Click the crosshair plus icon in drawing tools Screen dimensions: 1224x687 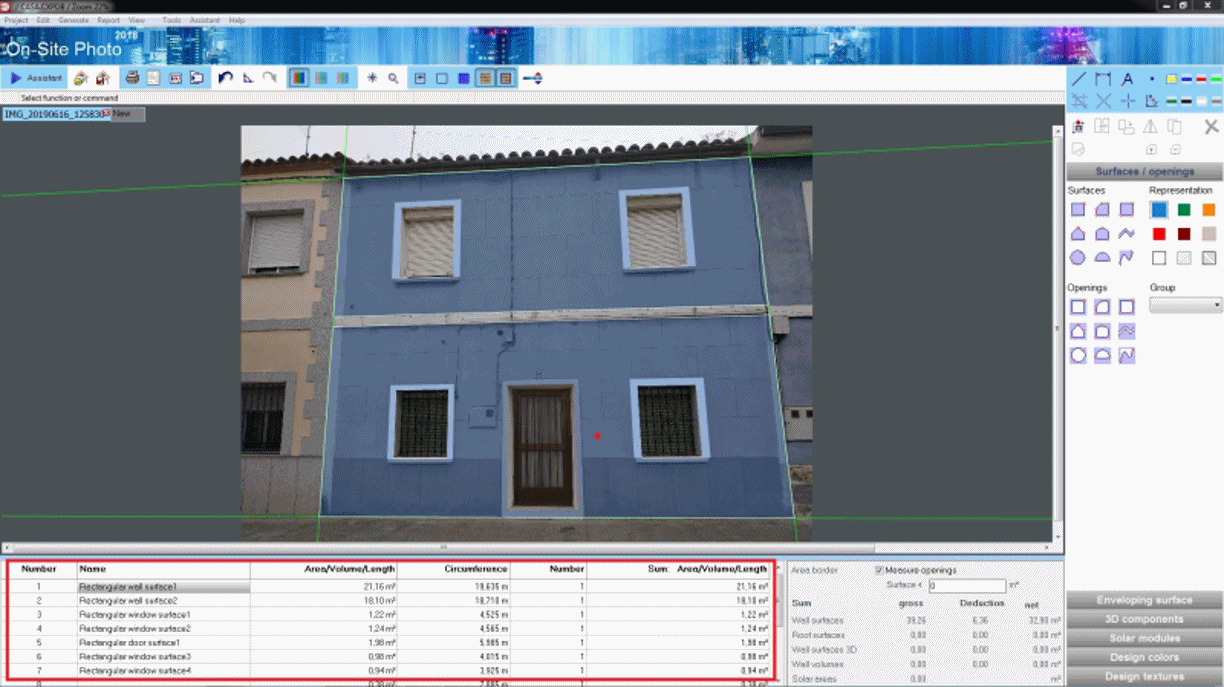point(1127,101)
